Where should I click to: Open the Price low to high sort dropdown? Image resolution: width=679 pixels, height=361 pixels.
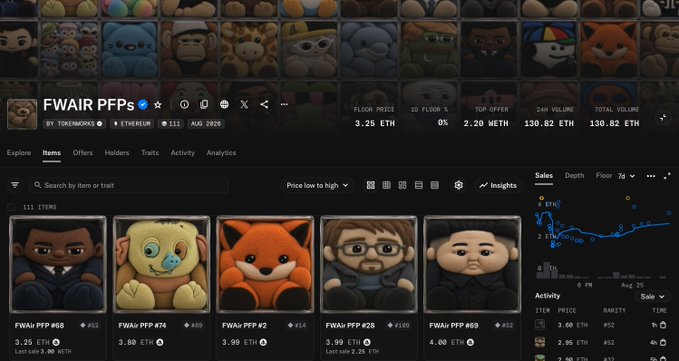coord(317,185)
